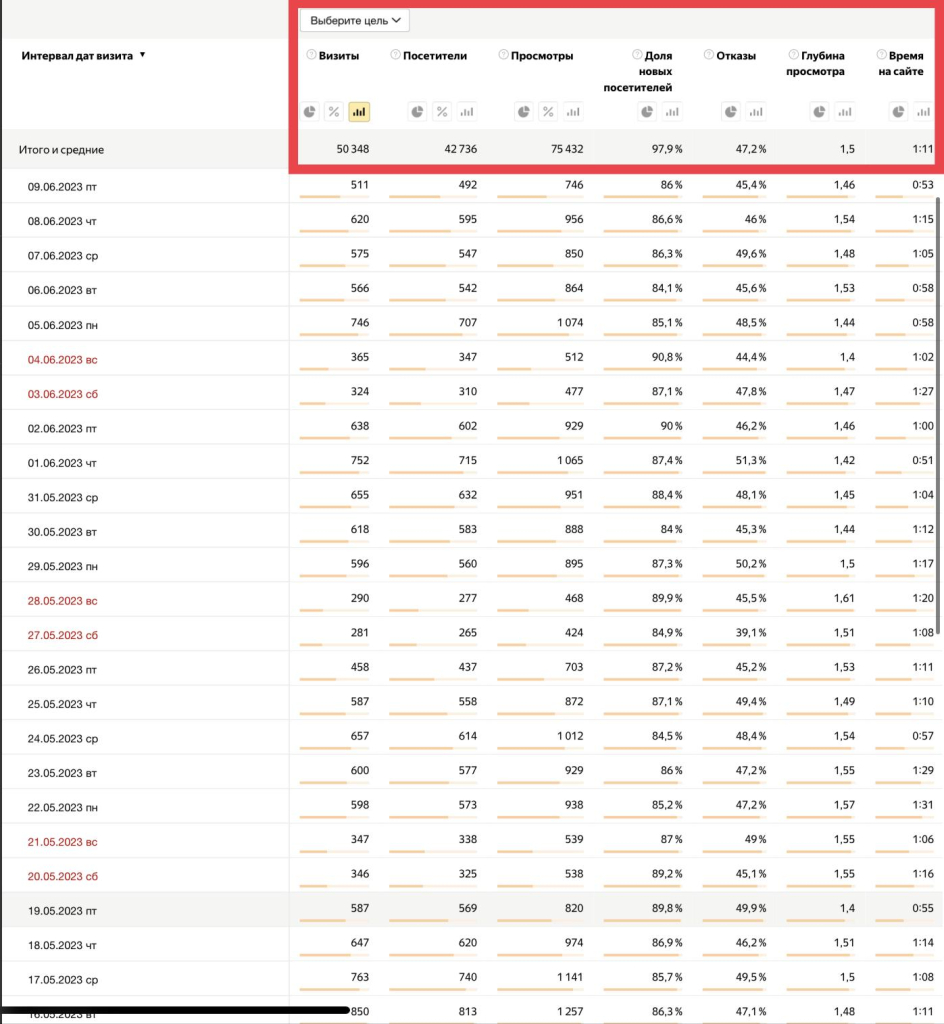Image resolution: width=944 pixels, height=1024 pixels.
Task: Click pie chart icon under Отказы
Action: 732,112
